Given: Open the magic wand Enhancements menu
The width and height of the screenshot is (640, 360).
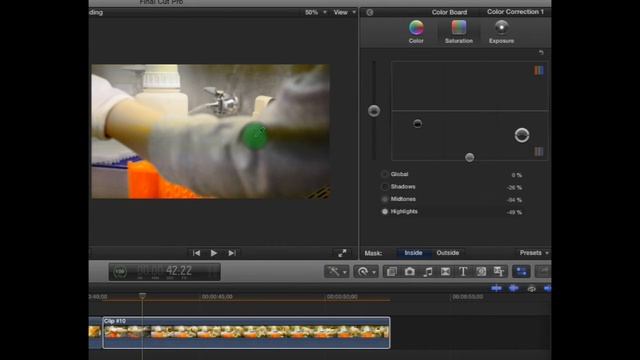Looking at the screenshot, I should (337, 271).
